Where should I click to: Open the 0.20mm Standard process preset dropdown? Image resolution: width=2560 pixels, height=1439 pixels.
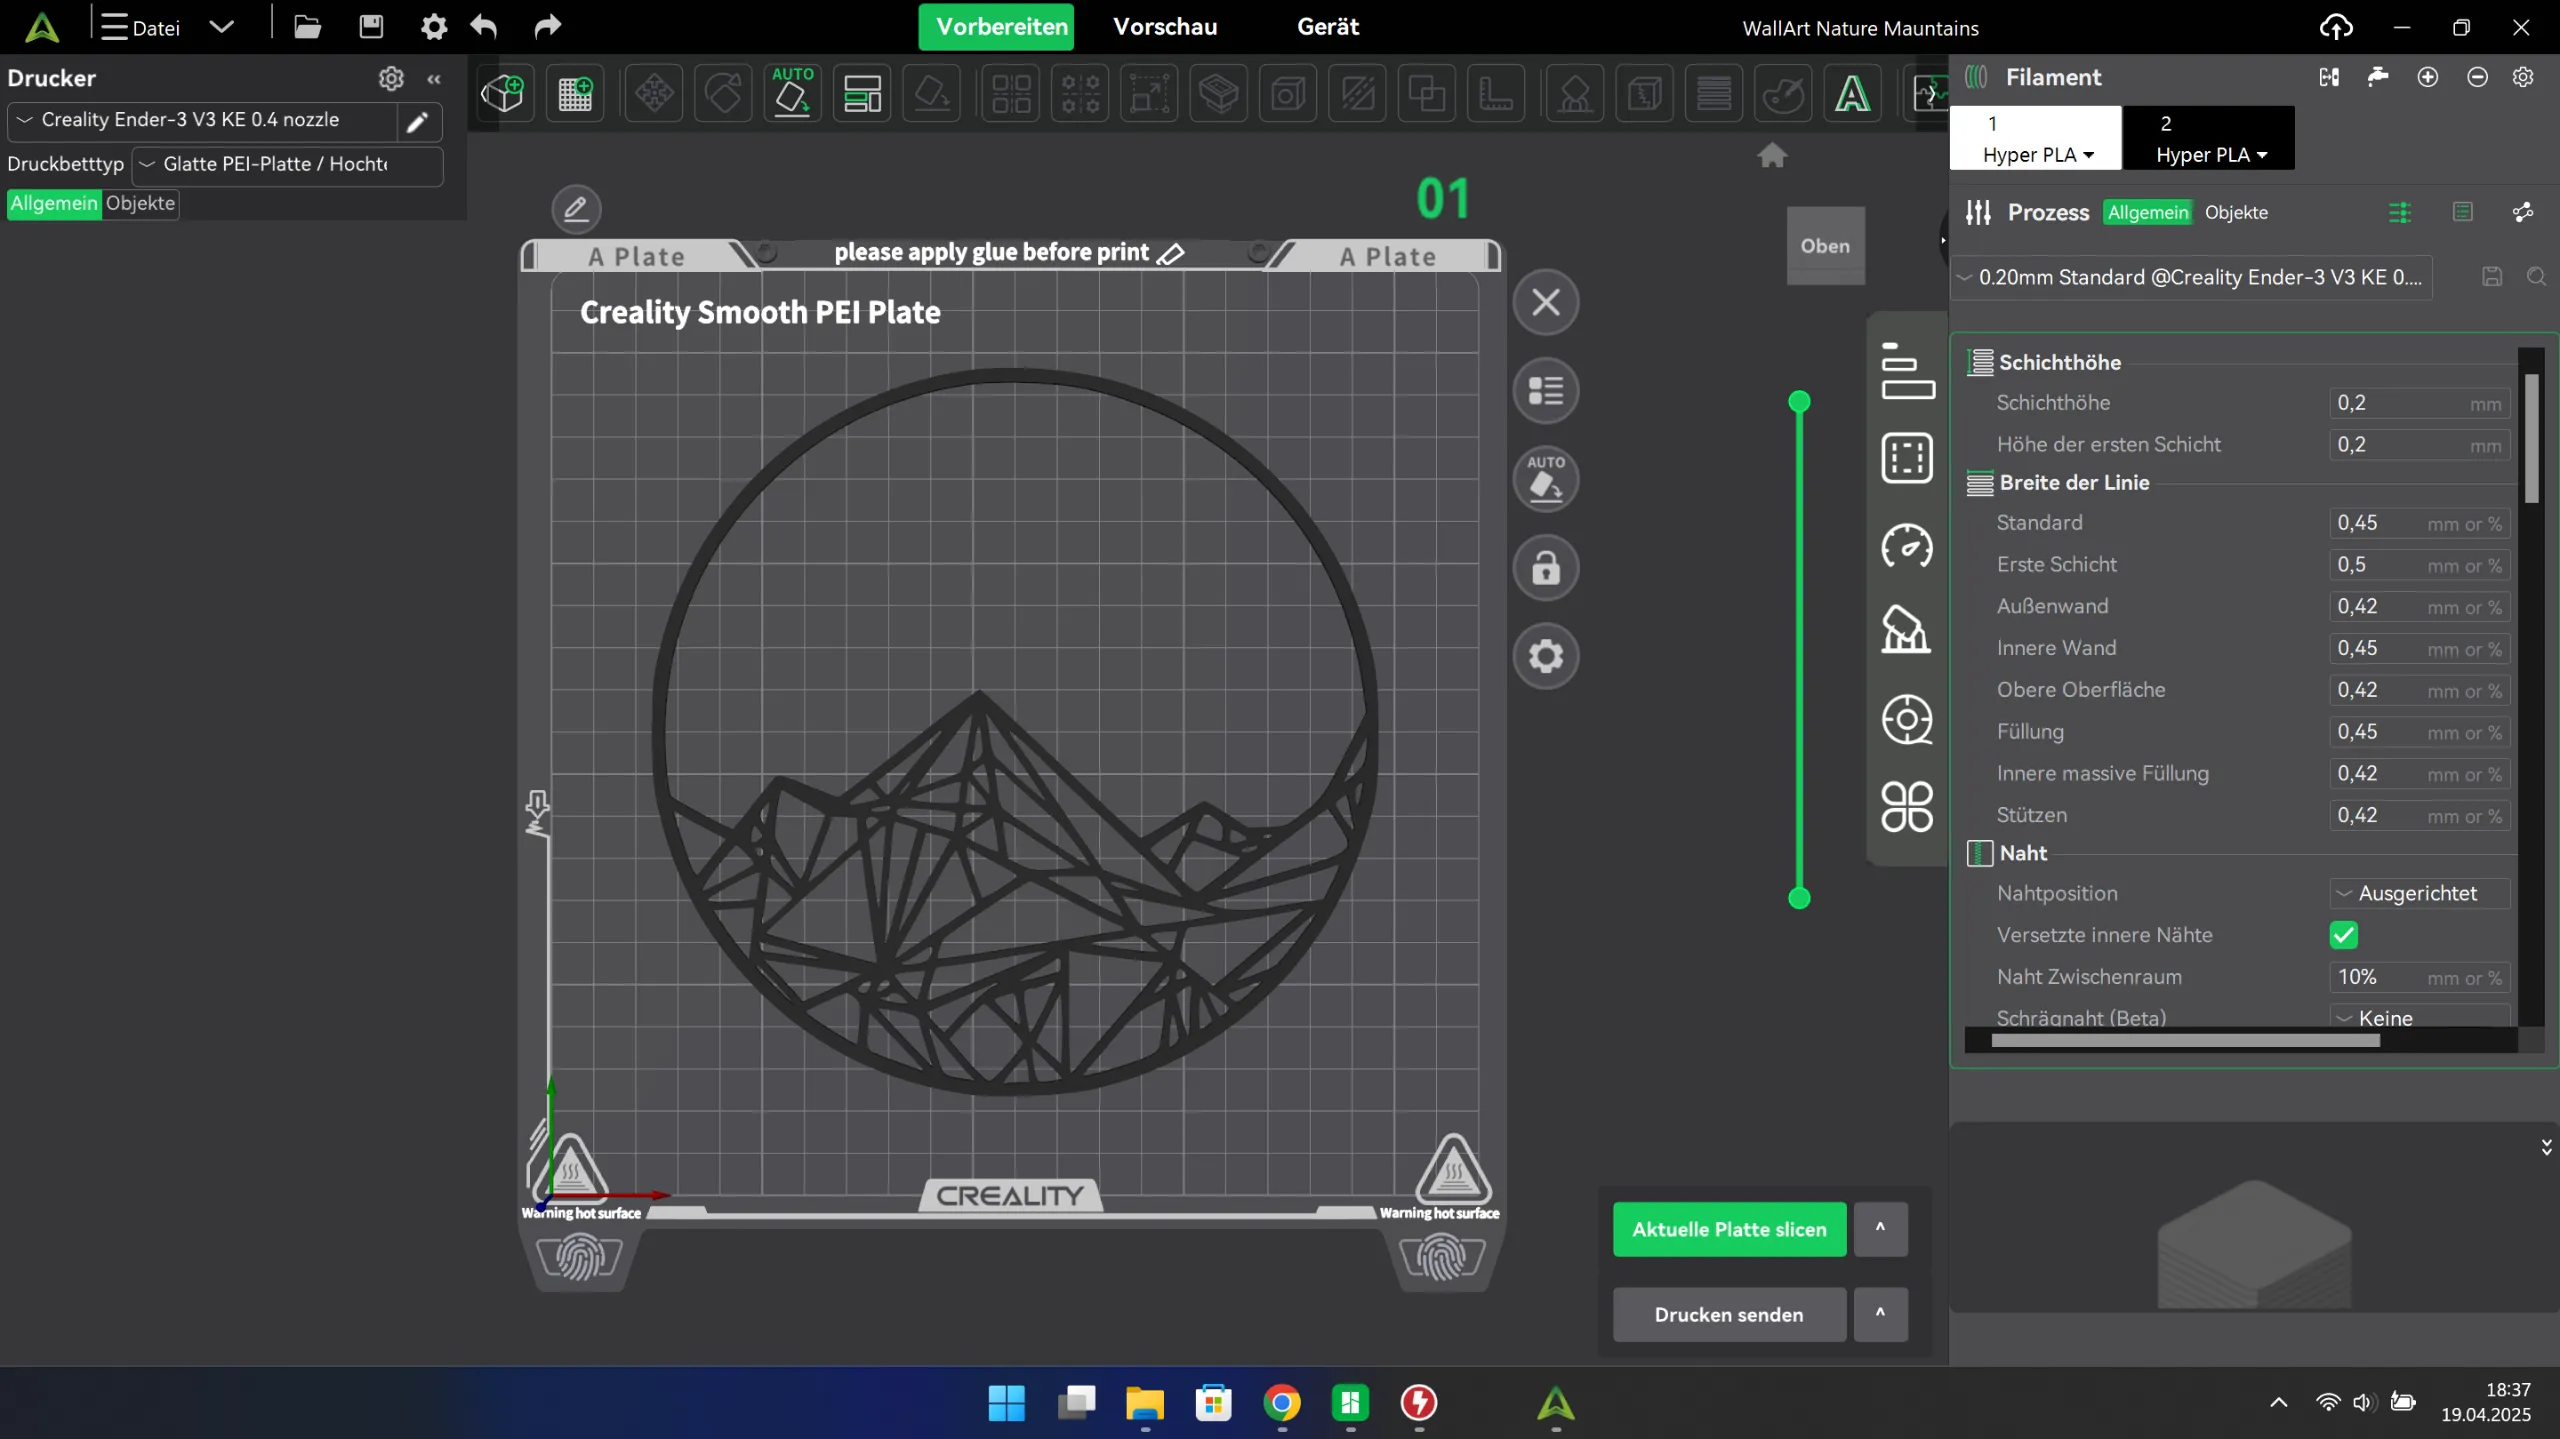[2192, 277]
